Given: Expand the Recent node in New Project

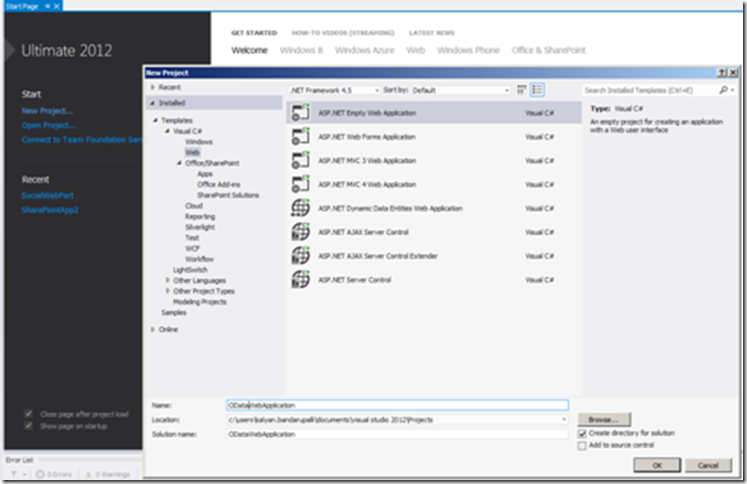Looking at the screenshot, I should 152,87.
